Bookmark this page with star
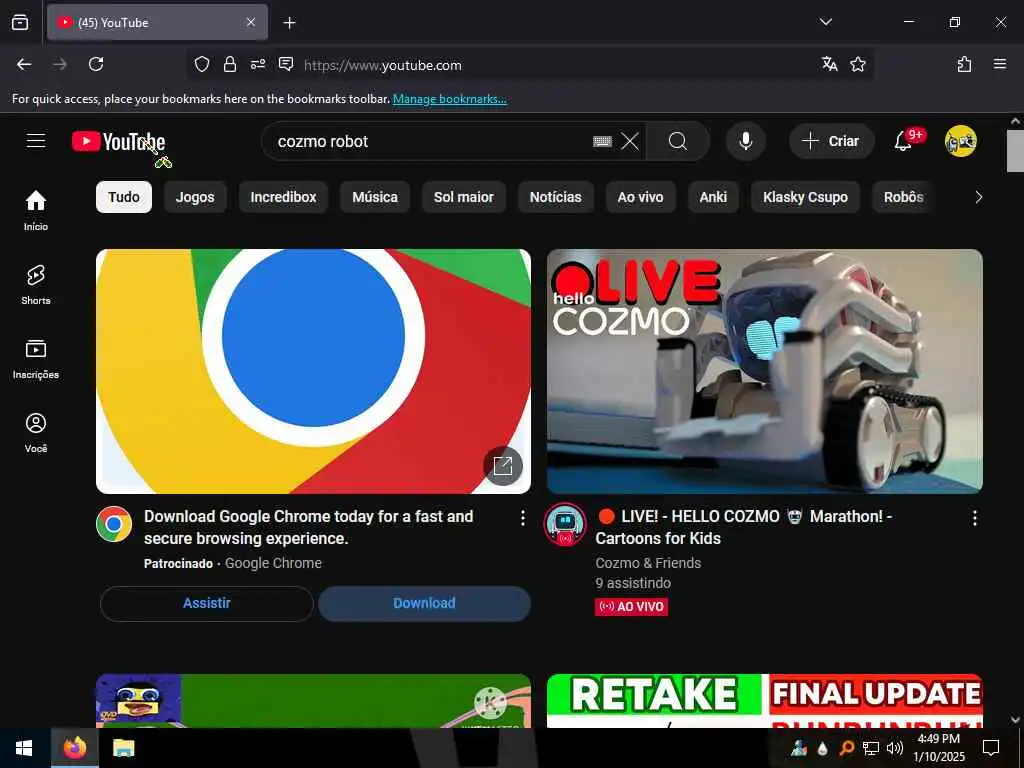Image resolution: width=1024 pixels, height=768 pixels. tap(858, 64)
